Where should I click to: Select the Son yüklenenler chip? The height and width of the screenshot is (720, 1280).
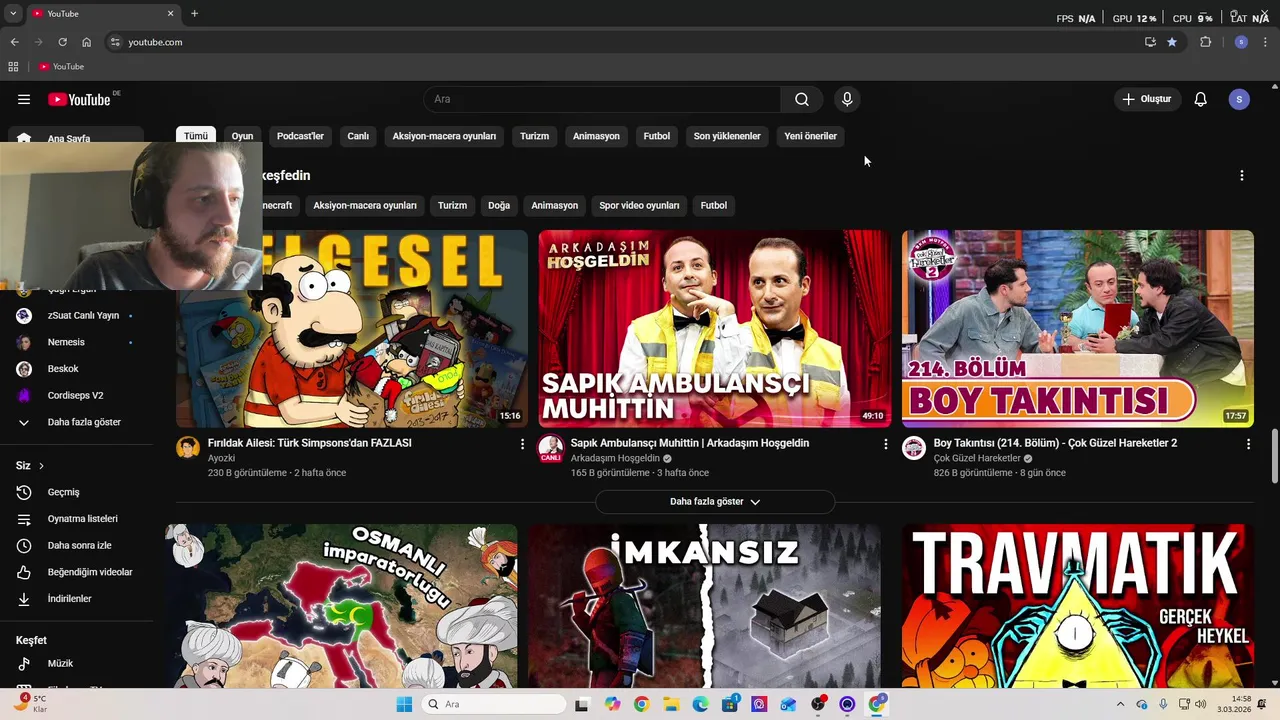pos(727,136)
